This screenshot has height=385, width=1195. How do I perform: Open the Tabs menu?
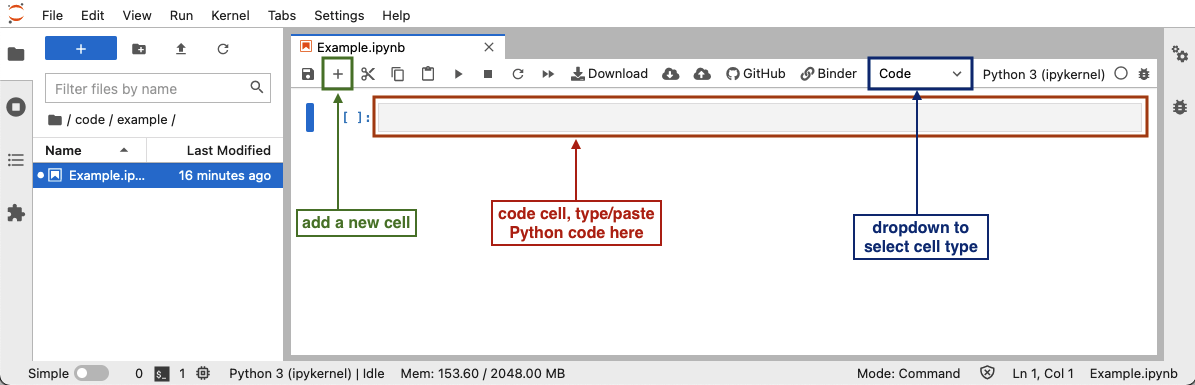click(x=282, y=15)
